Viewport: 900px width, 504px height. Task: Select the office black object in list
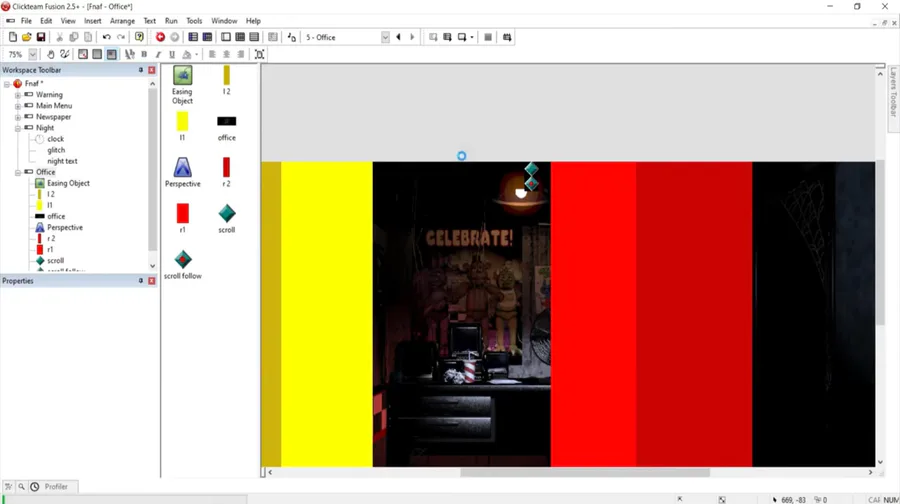coord(227,128)
